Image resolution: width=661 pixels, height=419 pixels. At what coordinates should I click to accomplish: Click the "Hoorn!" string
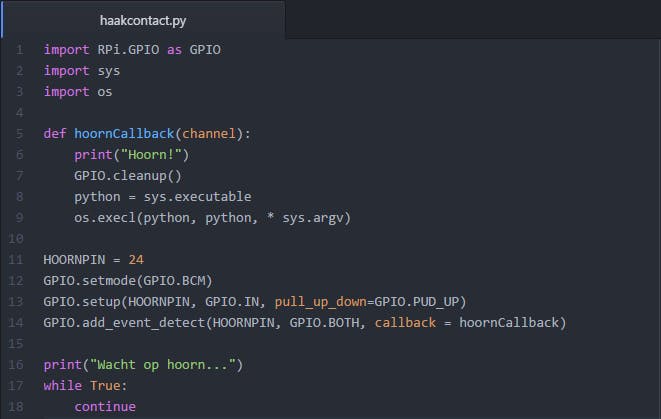click(151, 155)
